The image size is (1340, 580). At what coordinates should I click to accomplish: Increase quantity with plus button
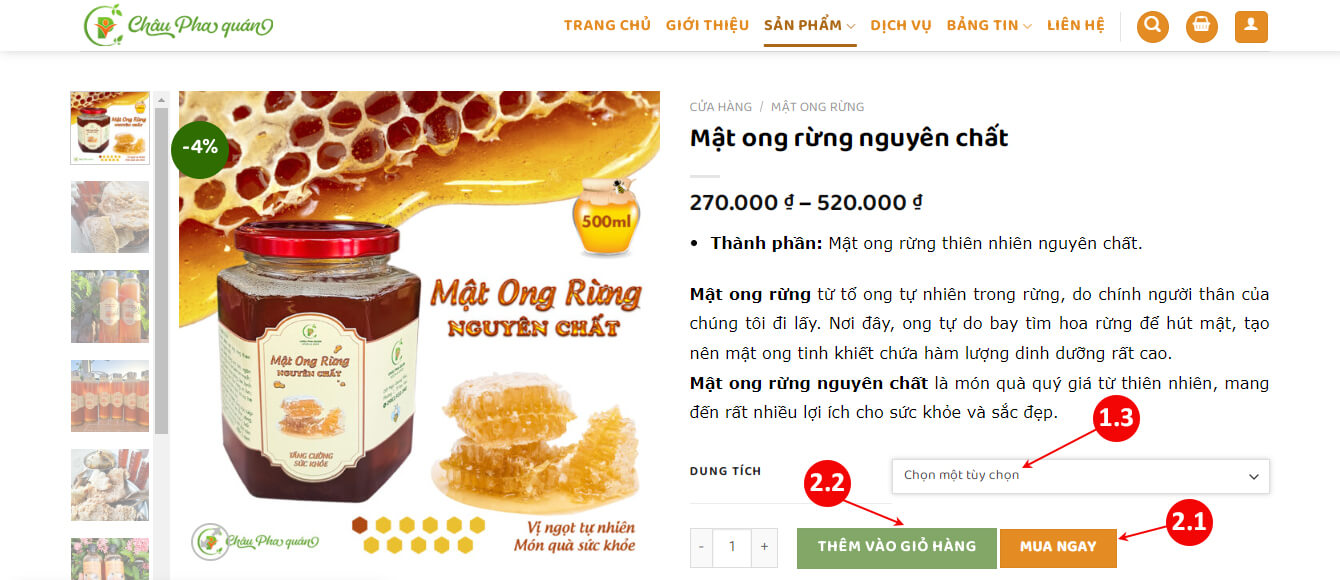(764, 547)
